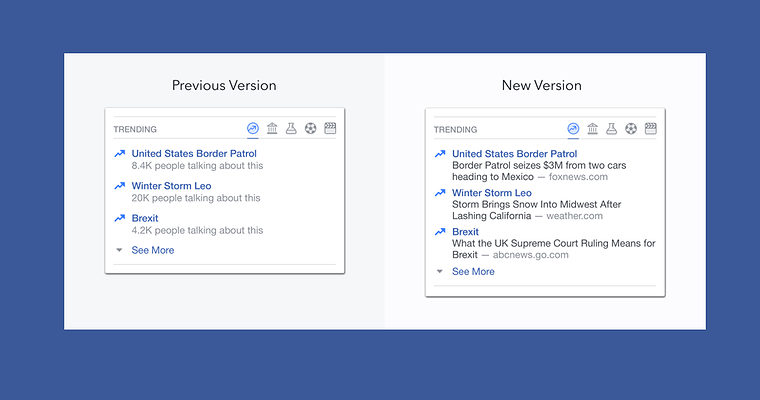The width and height of the screenshot is (760, 400).
Task: Open Science flask icon in New Version panel
Action: [x=612, y=129]
